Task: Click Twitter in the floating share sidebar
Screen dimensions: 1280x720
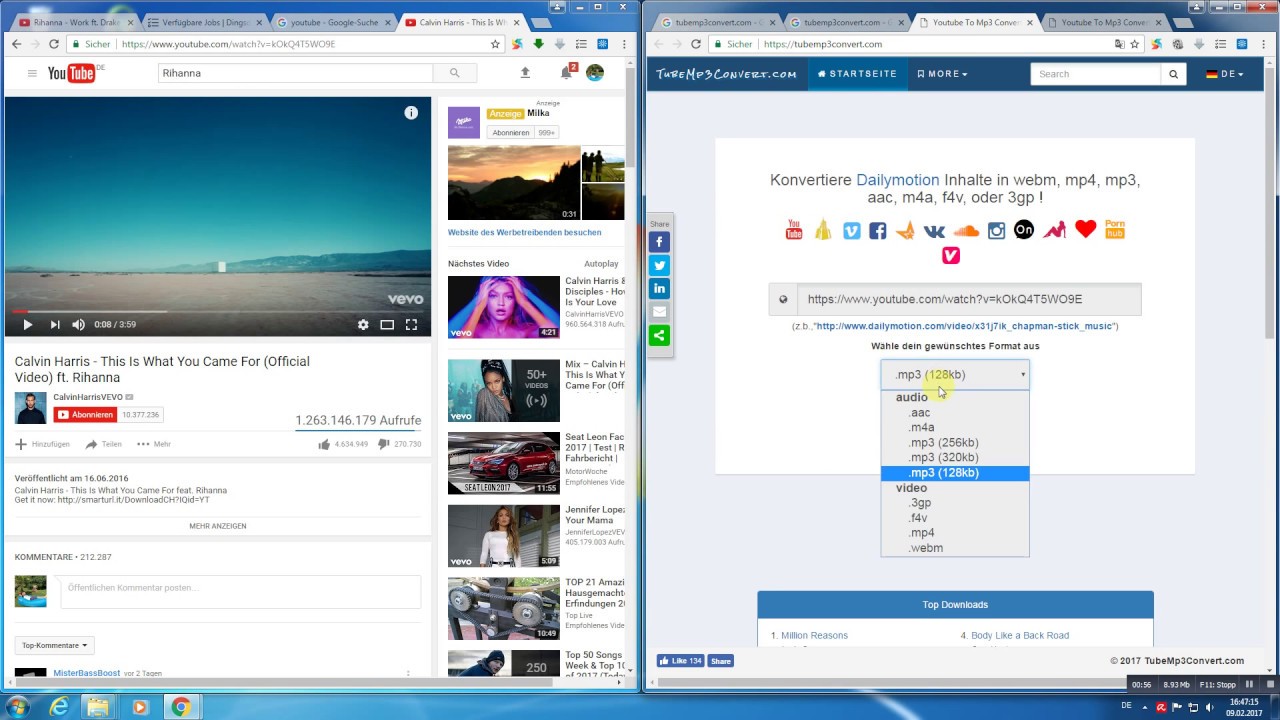Action: (x=659, y=265)
